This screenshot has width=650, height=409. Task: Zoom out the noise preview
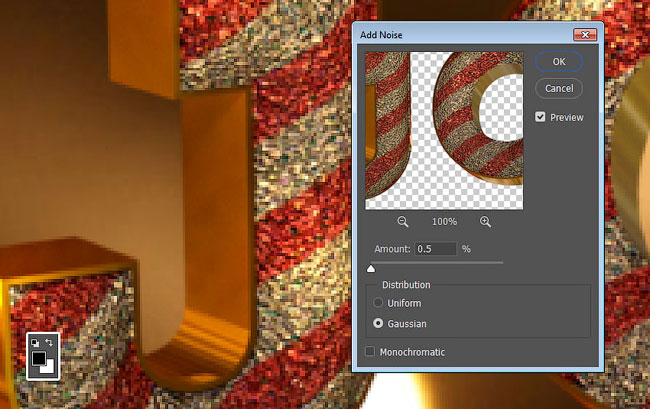coord(403,222)
